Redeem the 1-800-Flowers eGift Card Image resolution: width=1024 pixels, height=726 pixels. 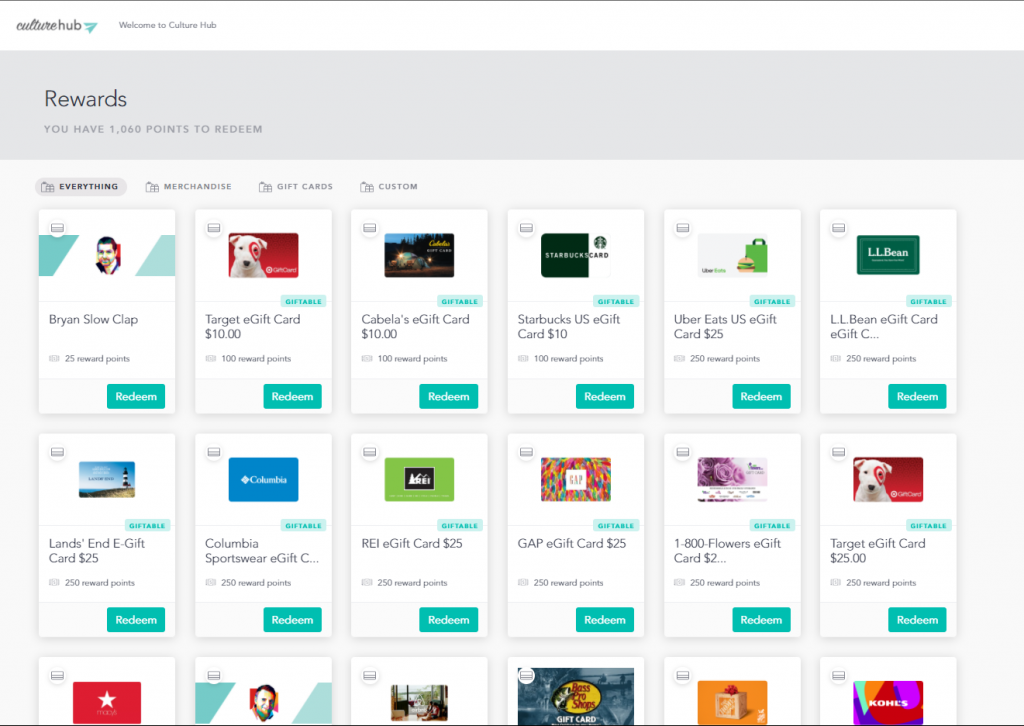pos(761,620)
